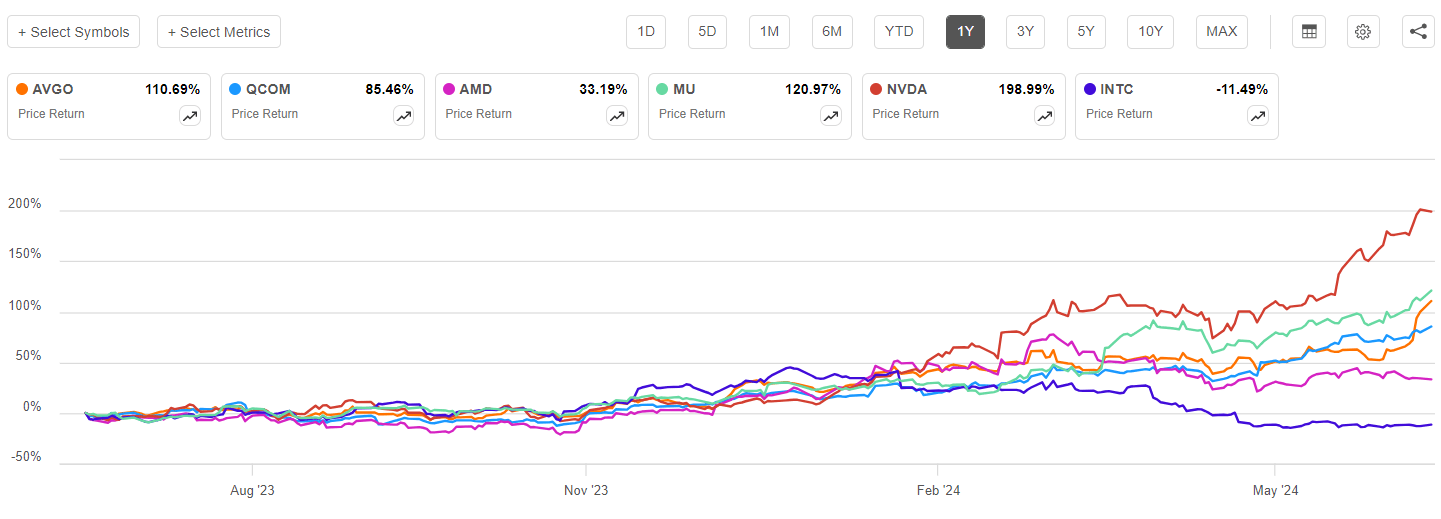Screen dimensions: 1441x519
Task: Click the AMD trend chart icon
Action: pyautogui.click(x=617, y=116)
